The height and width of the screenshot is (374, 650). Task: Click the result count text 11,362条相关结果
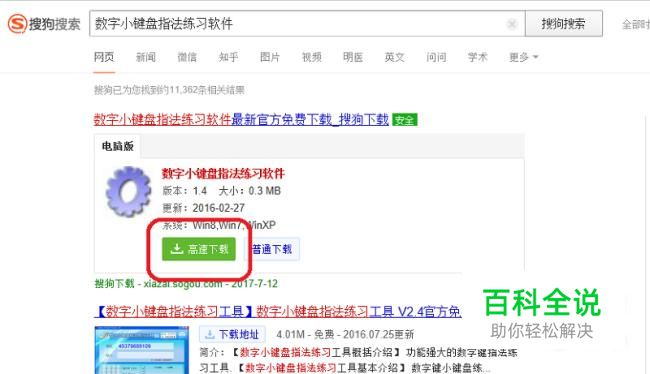coord(206,90)
